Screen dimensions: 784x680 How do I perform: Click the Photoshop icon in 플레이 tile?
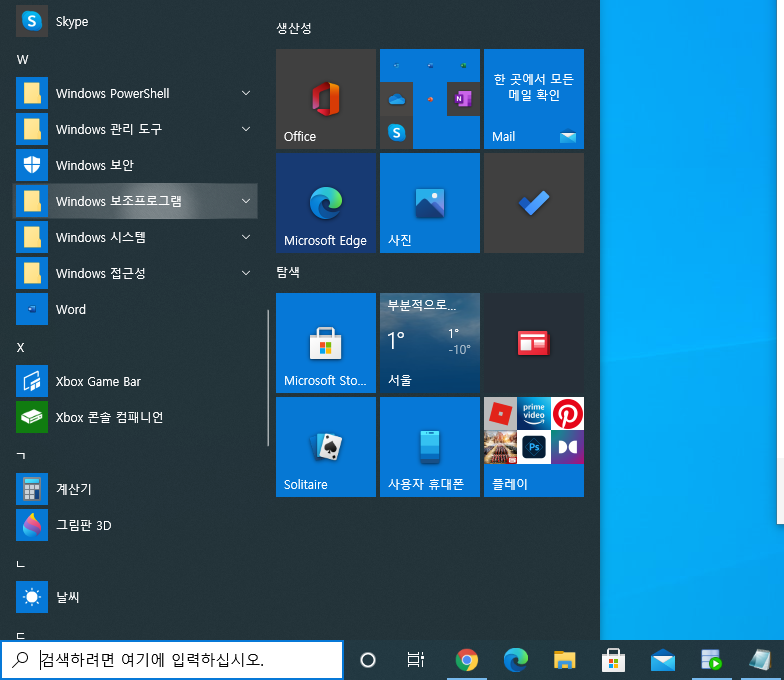point(534,447)
